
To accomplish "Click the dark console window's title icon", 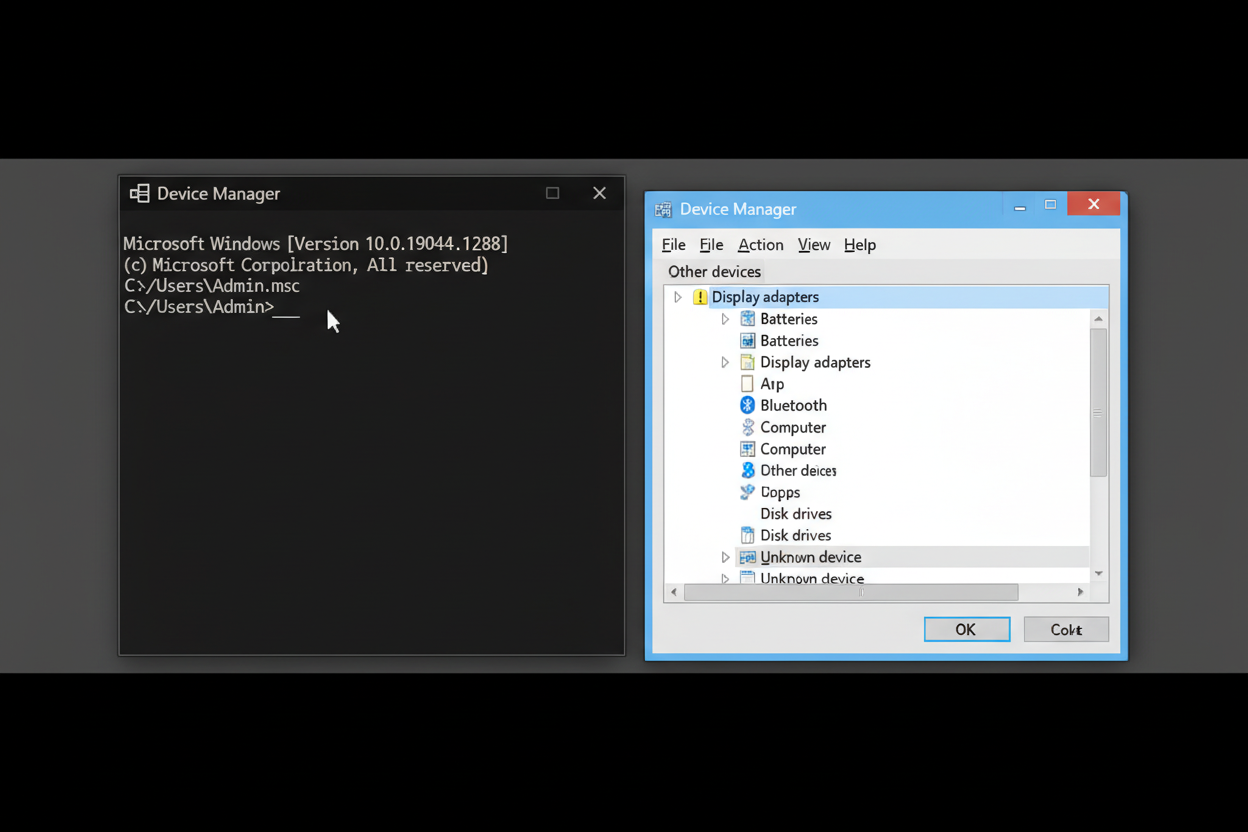I will click(x=140, y=194).
